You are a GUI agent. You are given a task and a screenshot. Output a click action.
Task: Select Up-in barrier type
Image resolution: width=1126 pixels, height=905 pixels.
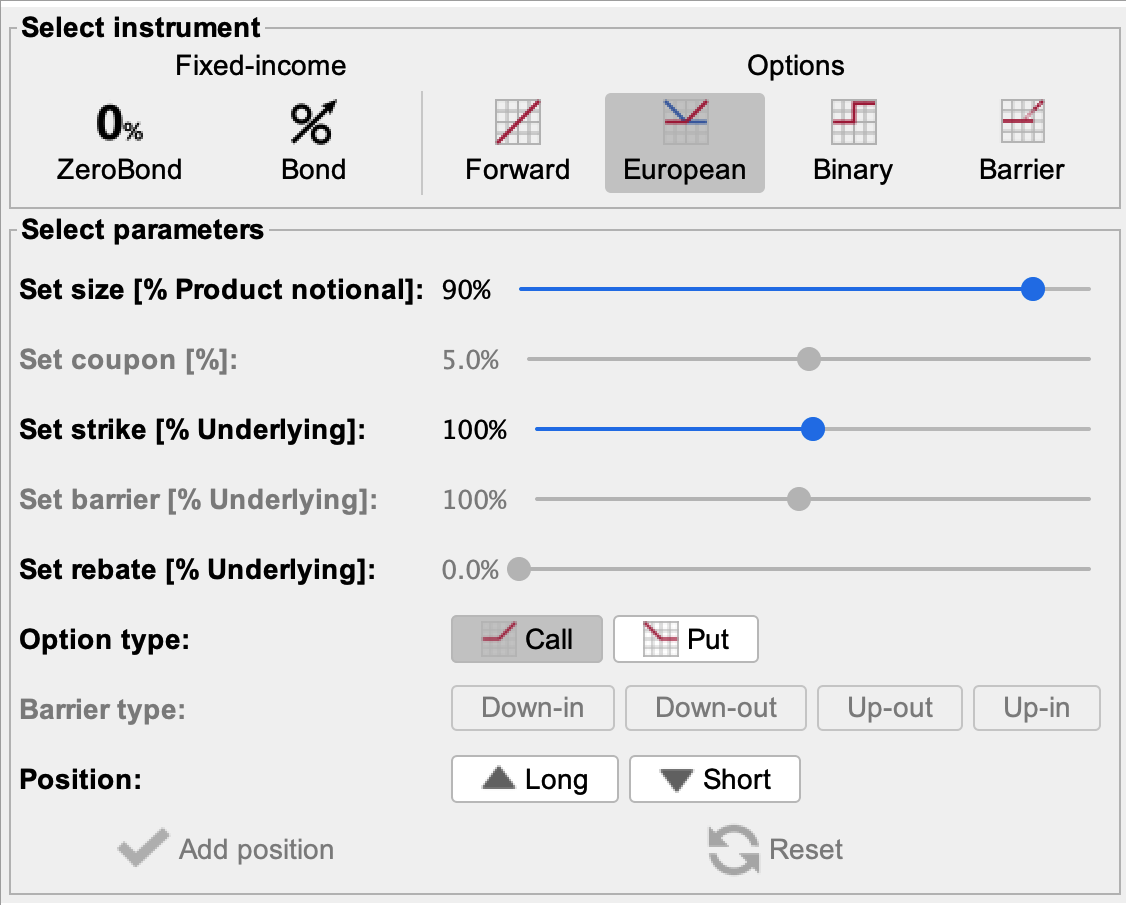[x=1037, y=708]
